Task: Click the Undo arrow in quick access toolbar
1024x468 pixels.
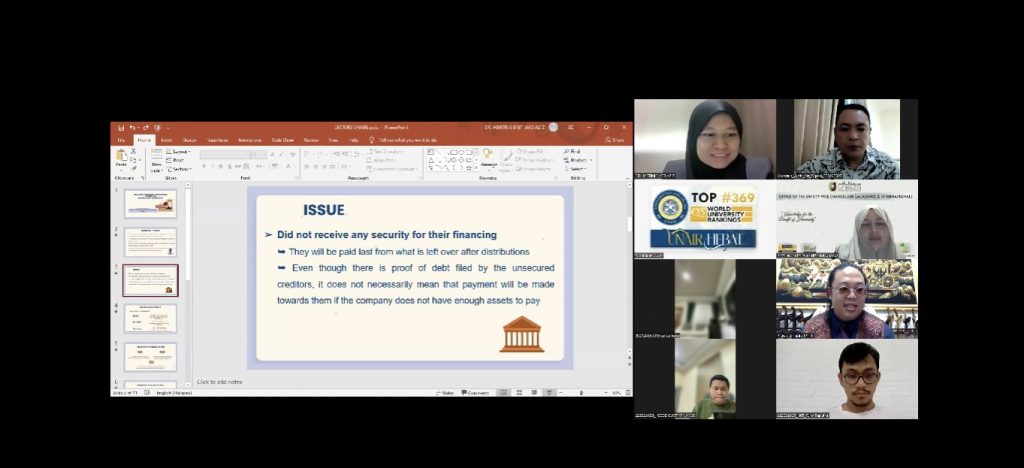Action: [133, 128]
